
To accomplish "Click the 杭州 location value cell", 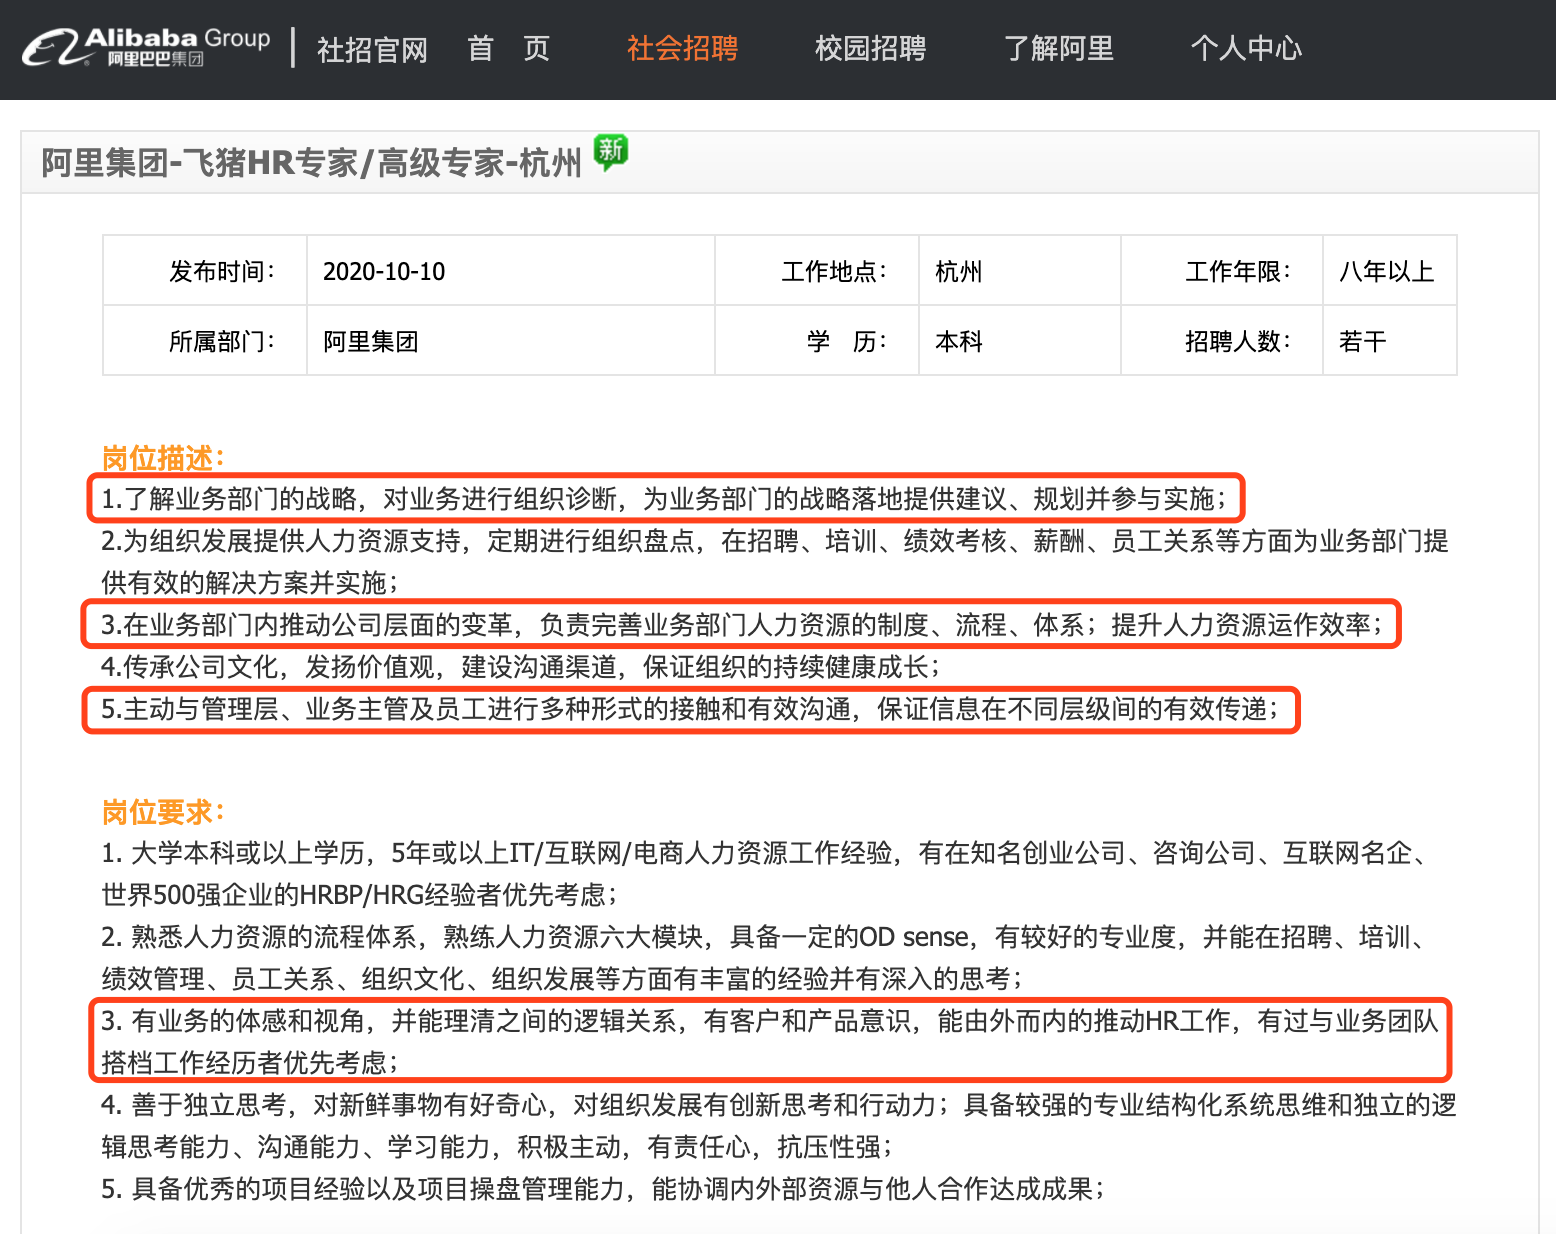I will pyautogui.click(x=1020, y=271).
